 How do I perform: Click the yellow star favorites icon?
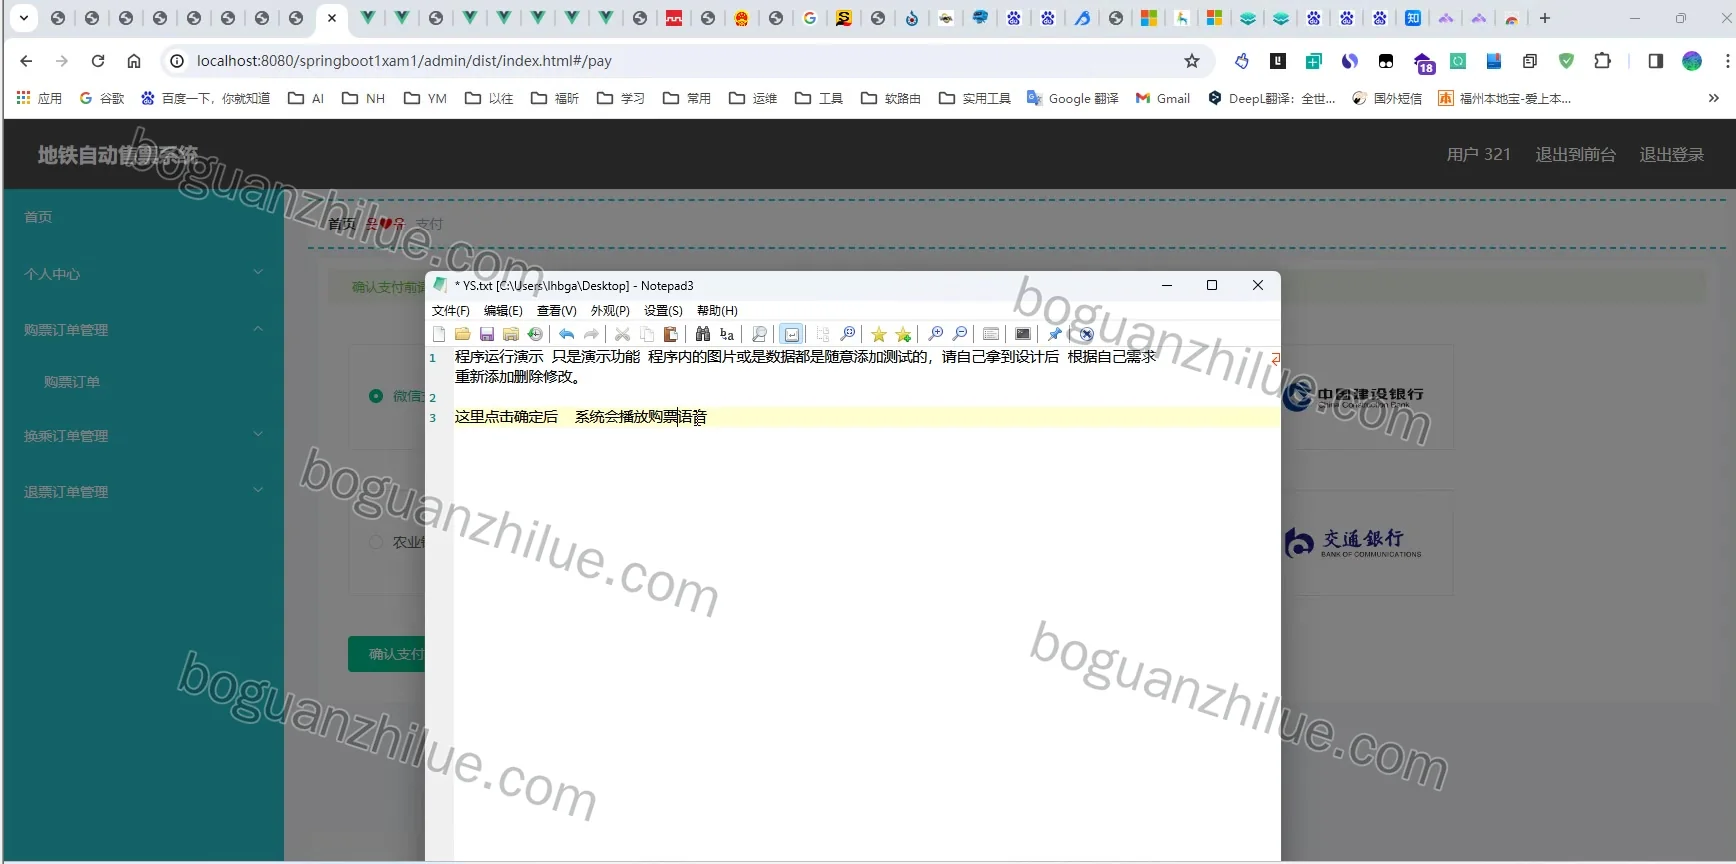(x=879, y=334)
